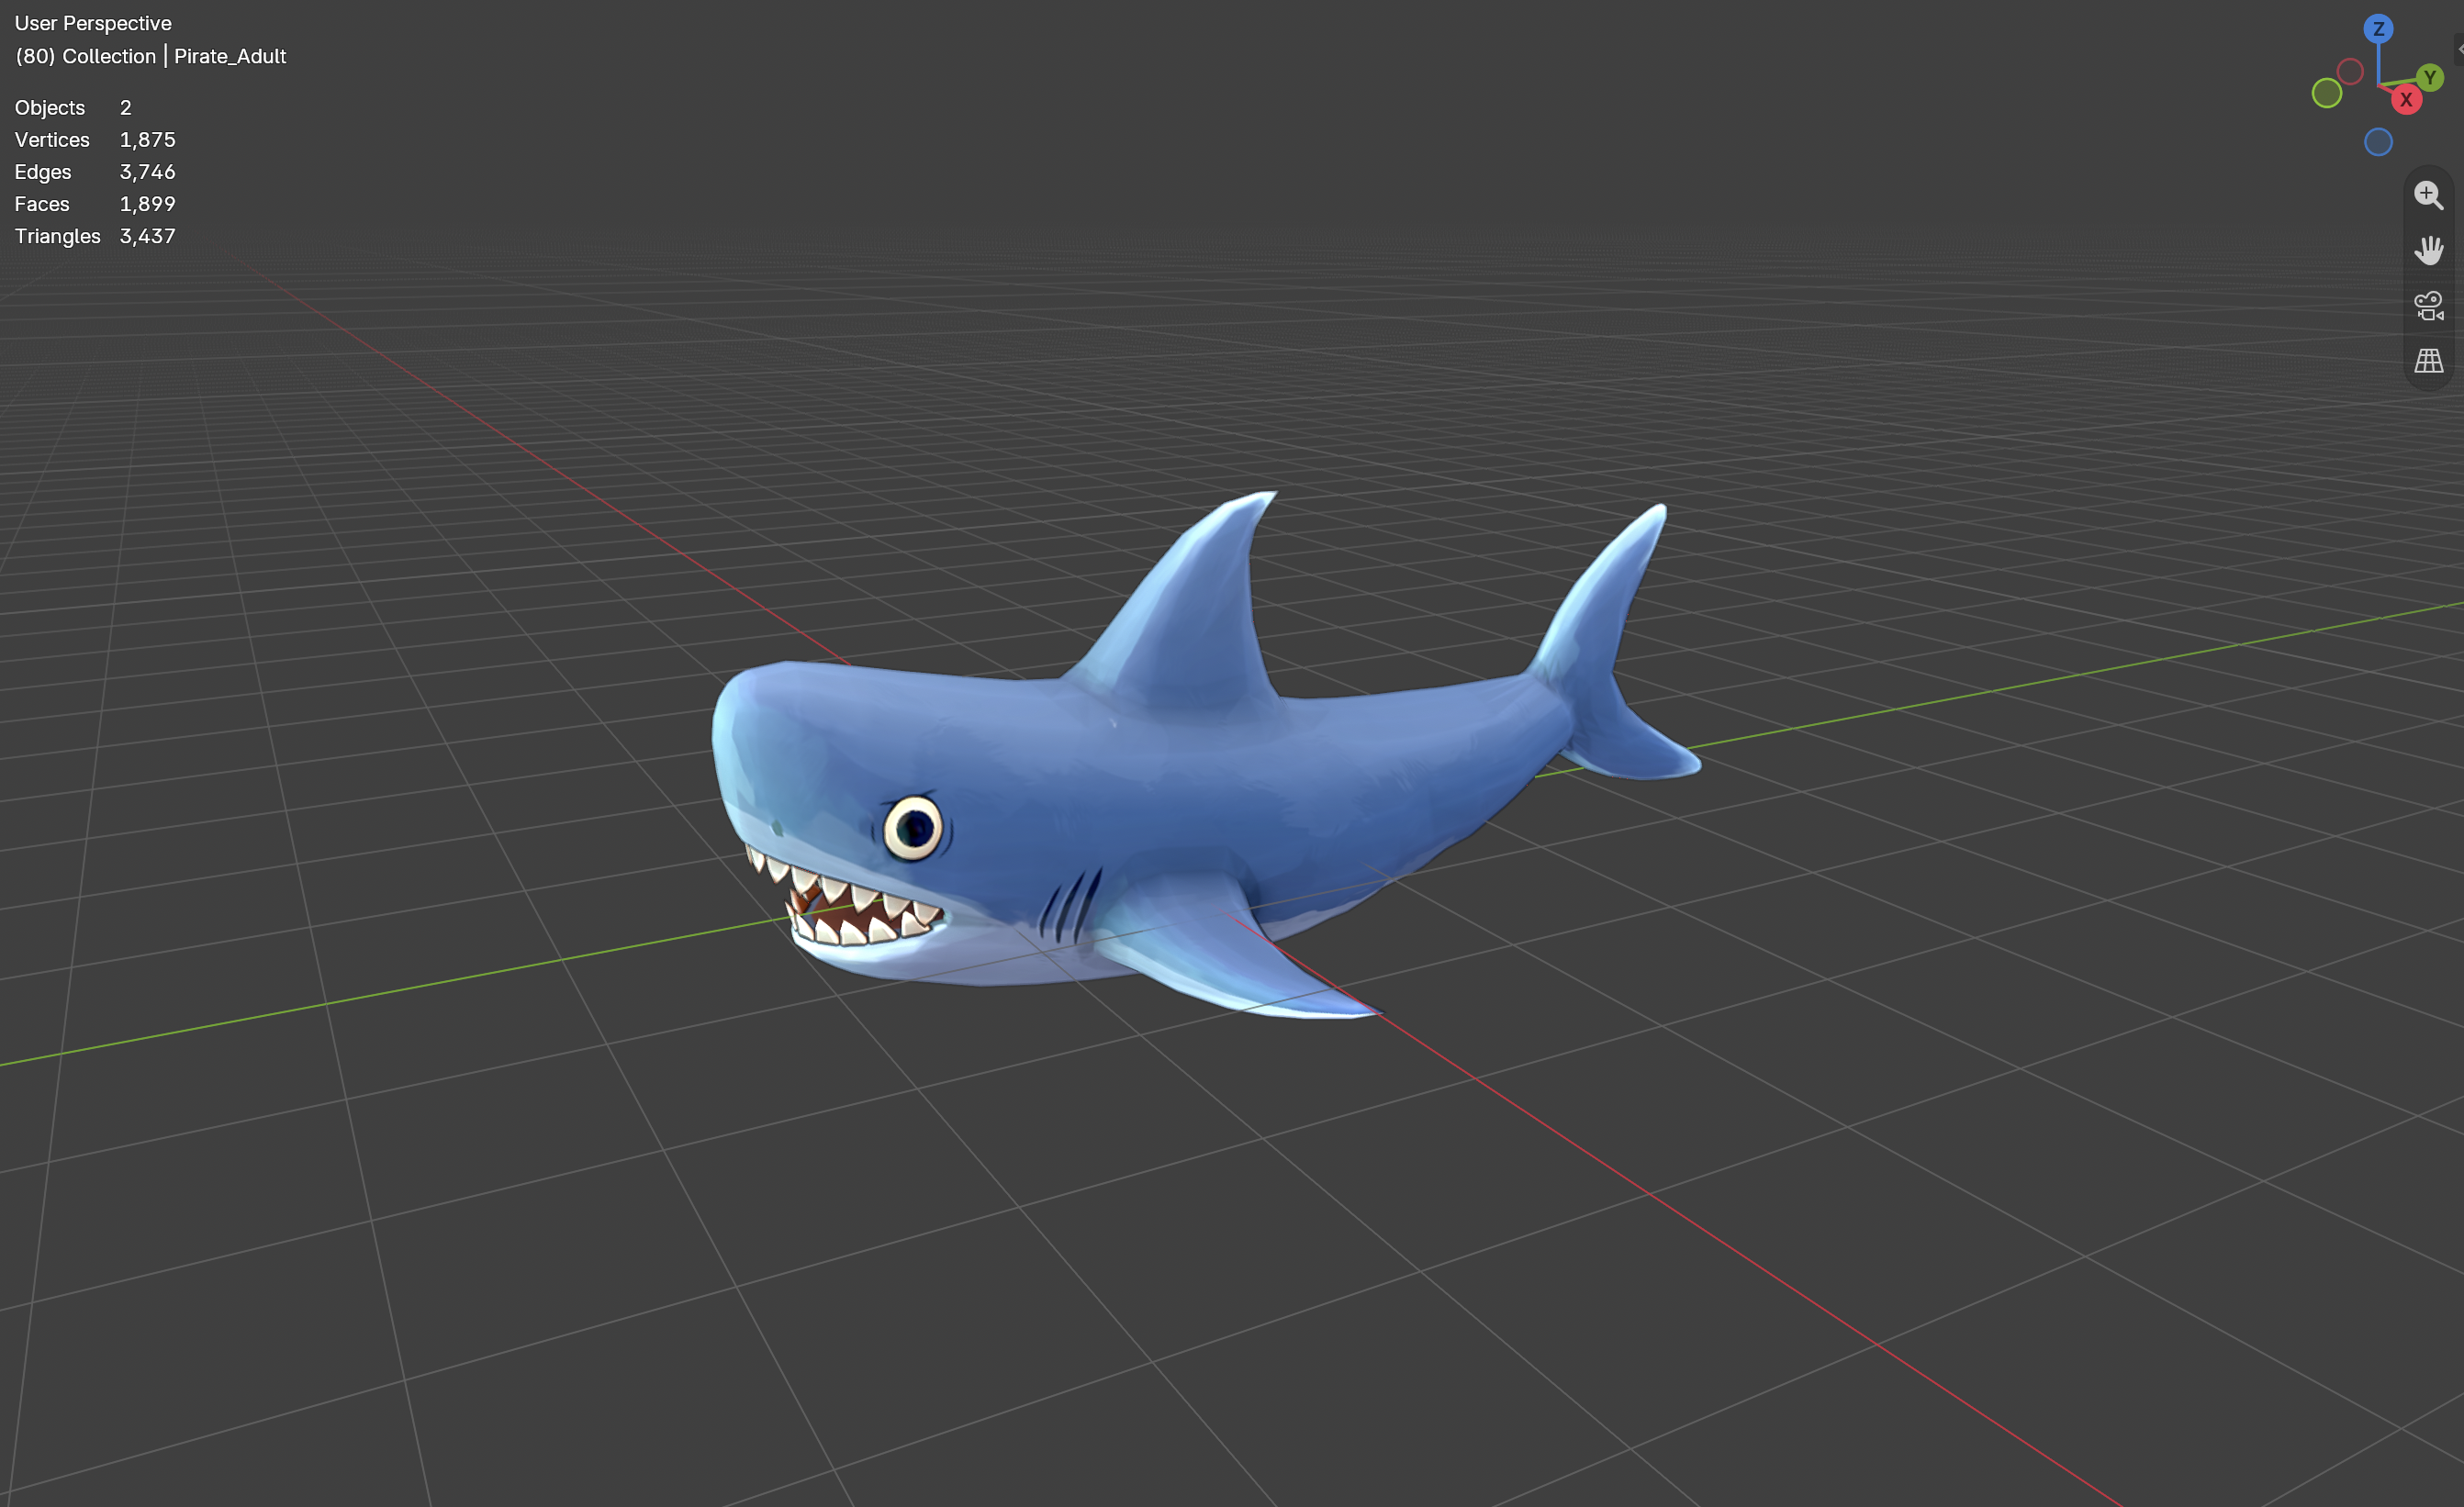Click the Y axis on navigation gizmo
The width and height of the screenshot is (2464, 1507).
2429,77
